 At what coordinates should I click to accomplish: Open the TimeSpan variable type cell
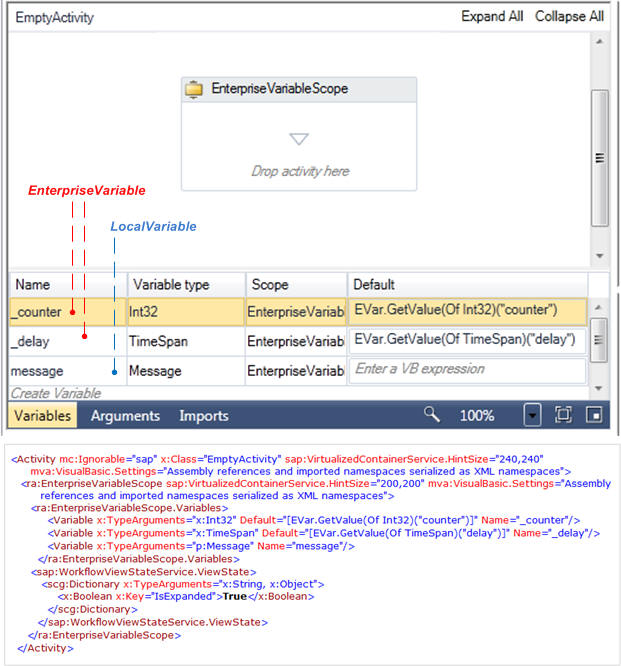186,341
